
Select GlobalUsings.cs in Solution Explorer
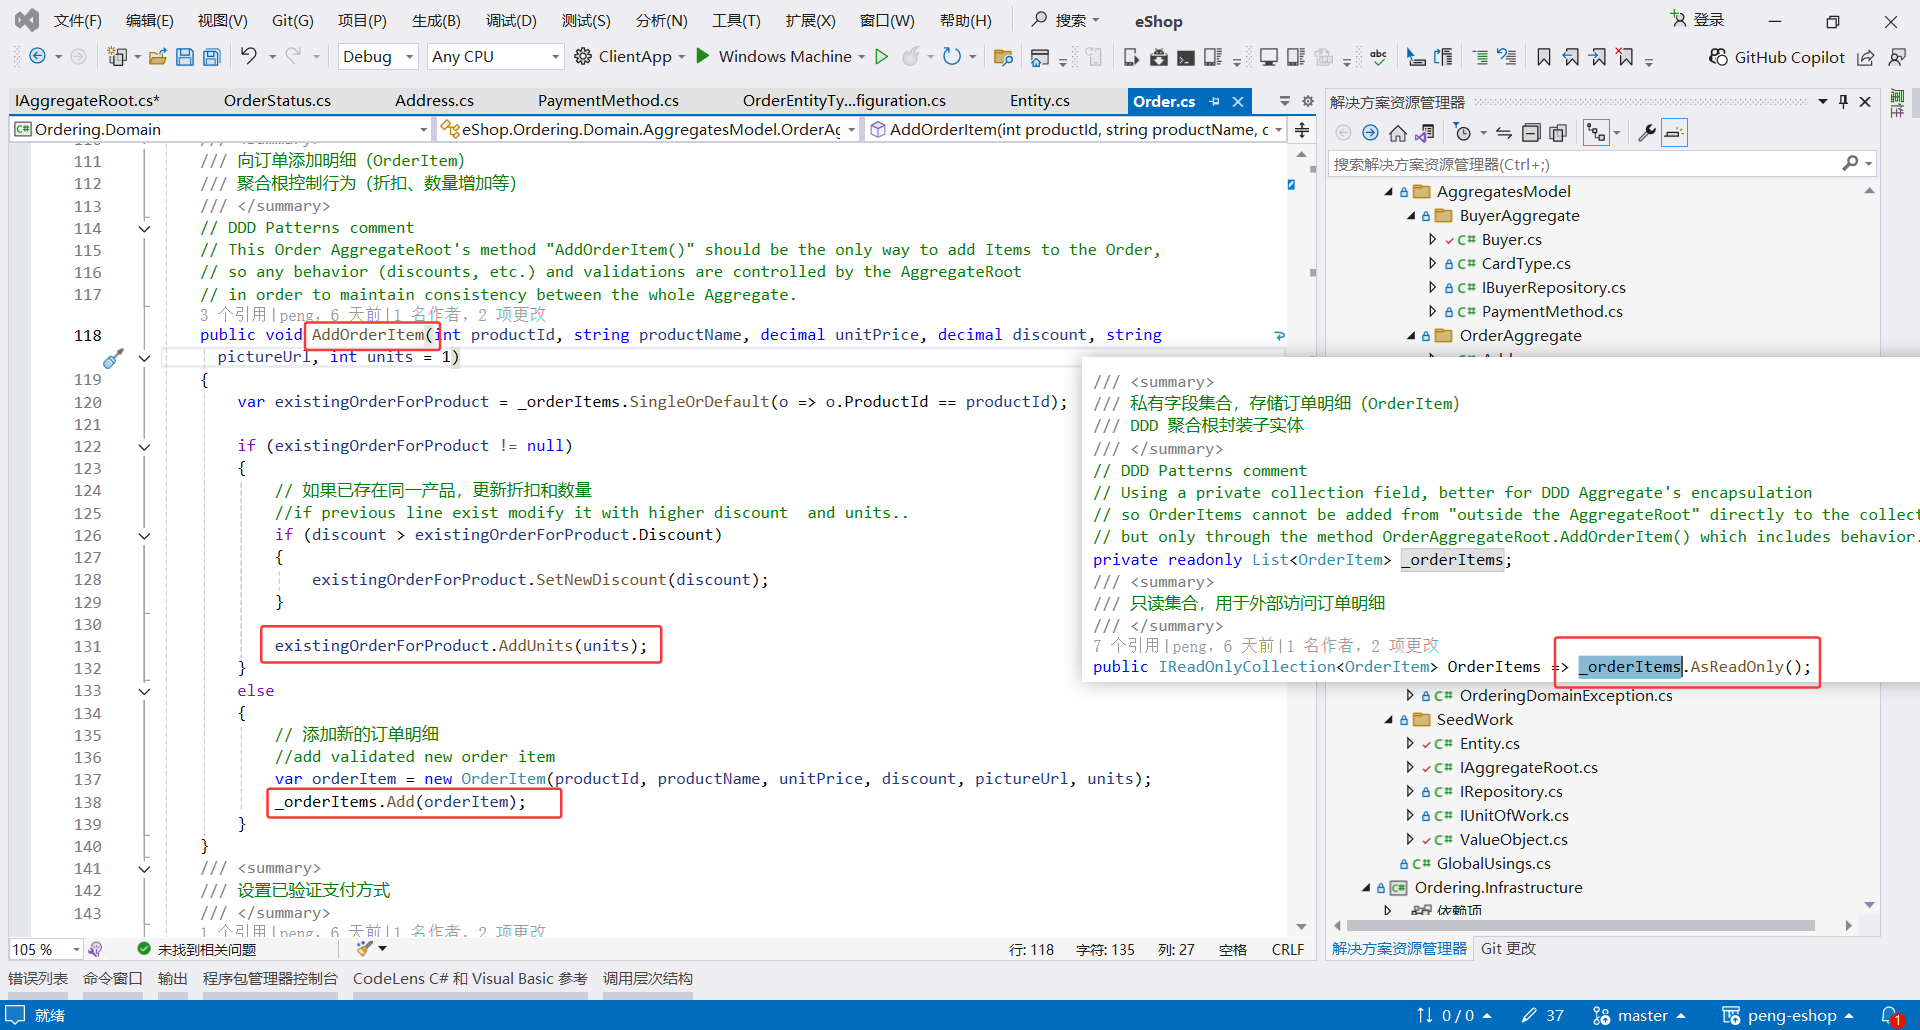(1494, 864)
